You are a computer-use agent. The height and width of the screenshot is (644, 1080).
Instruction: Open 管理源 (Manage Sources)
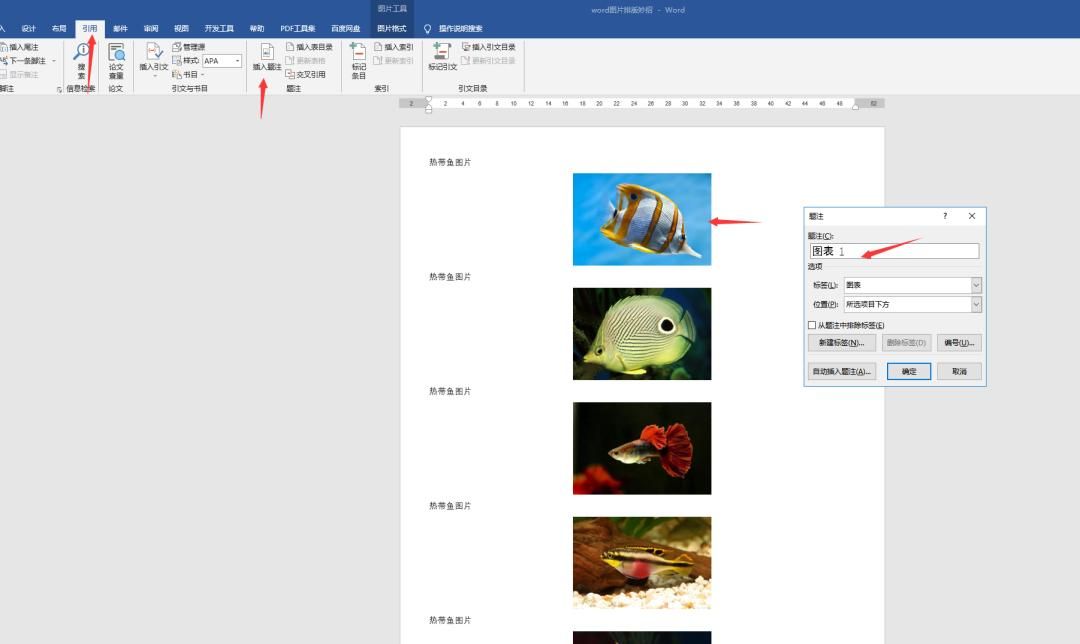coord(189,47)
